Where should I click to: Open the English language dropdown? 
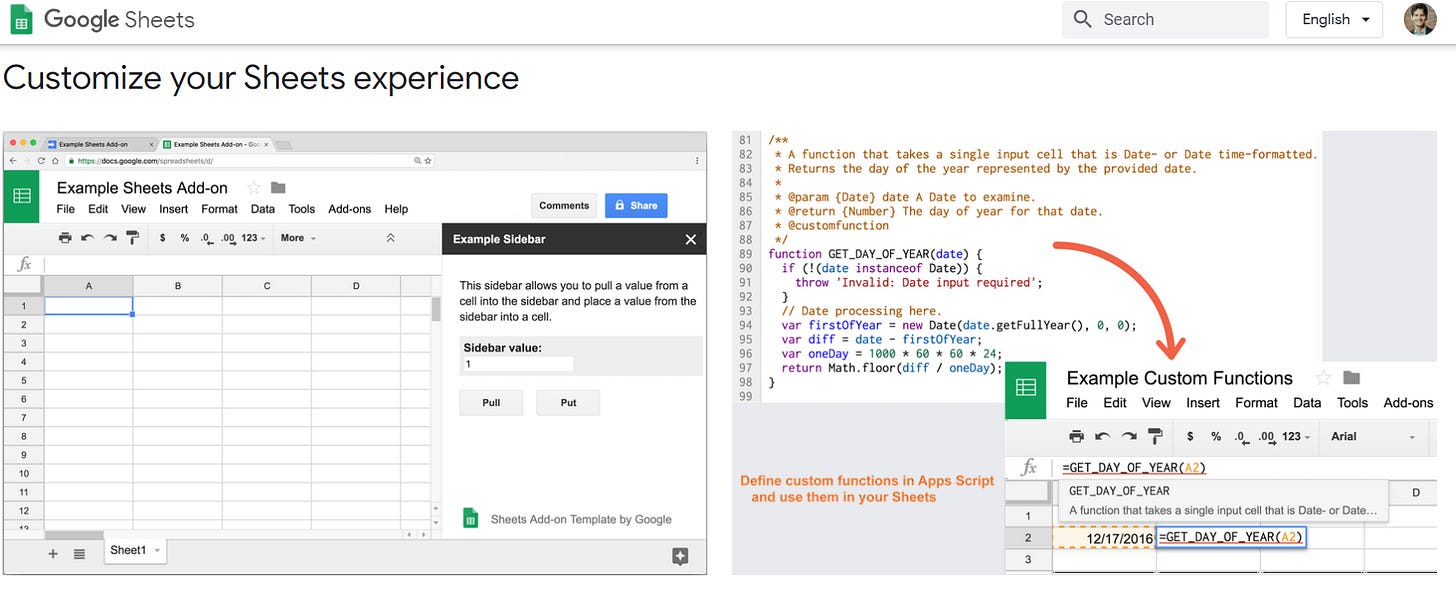coord(1334,19)
